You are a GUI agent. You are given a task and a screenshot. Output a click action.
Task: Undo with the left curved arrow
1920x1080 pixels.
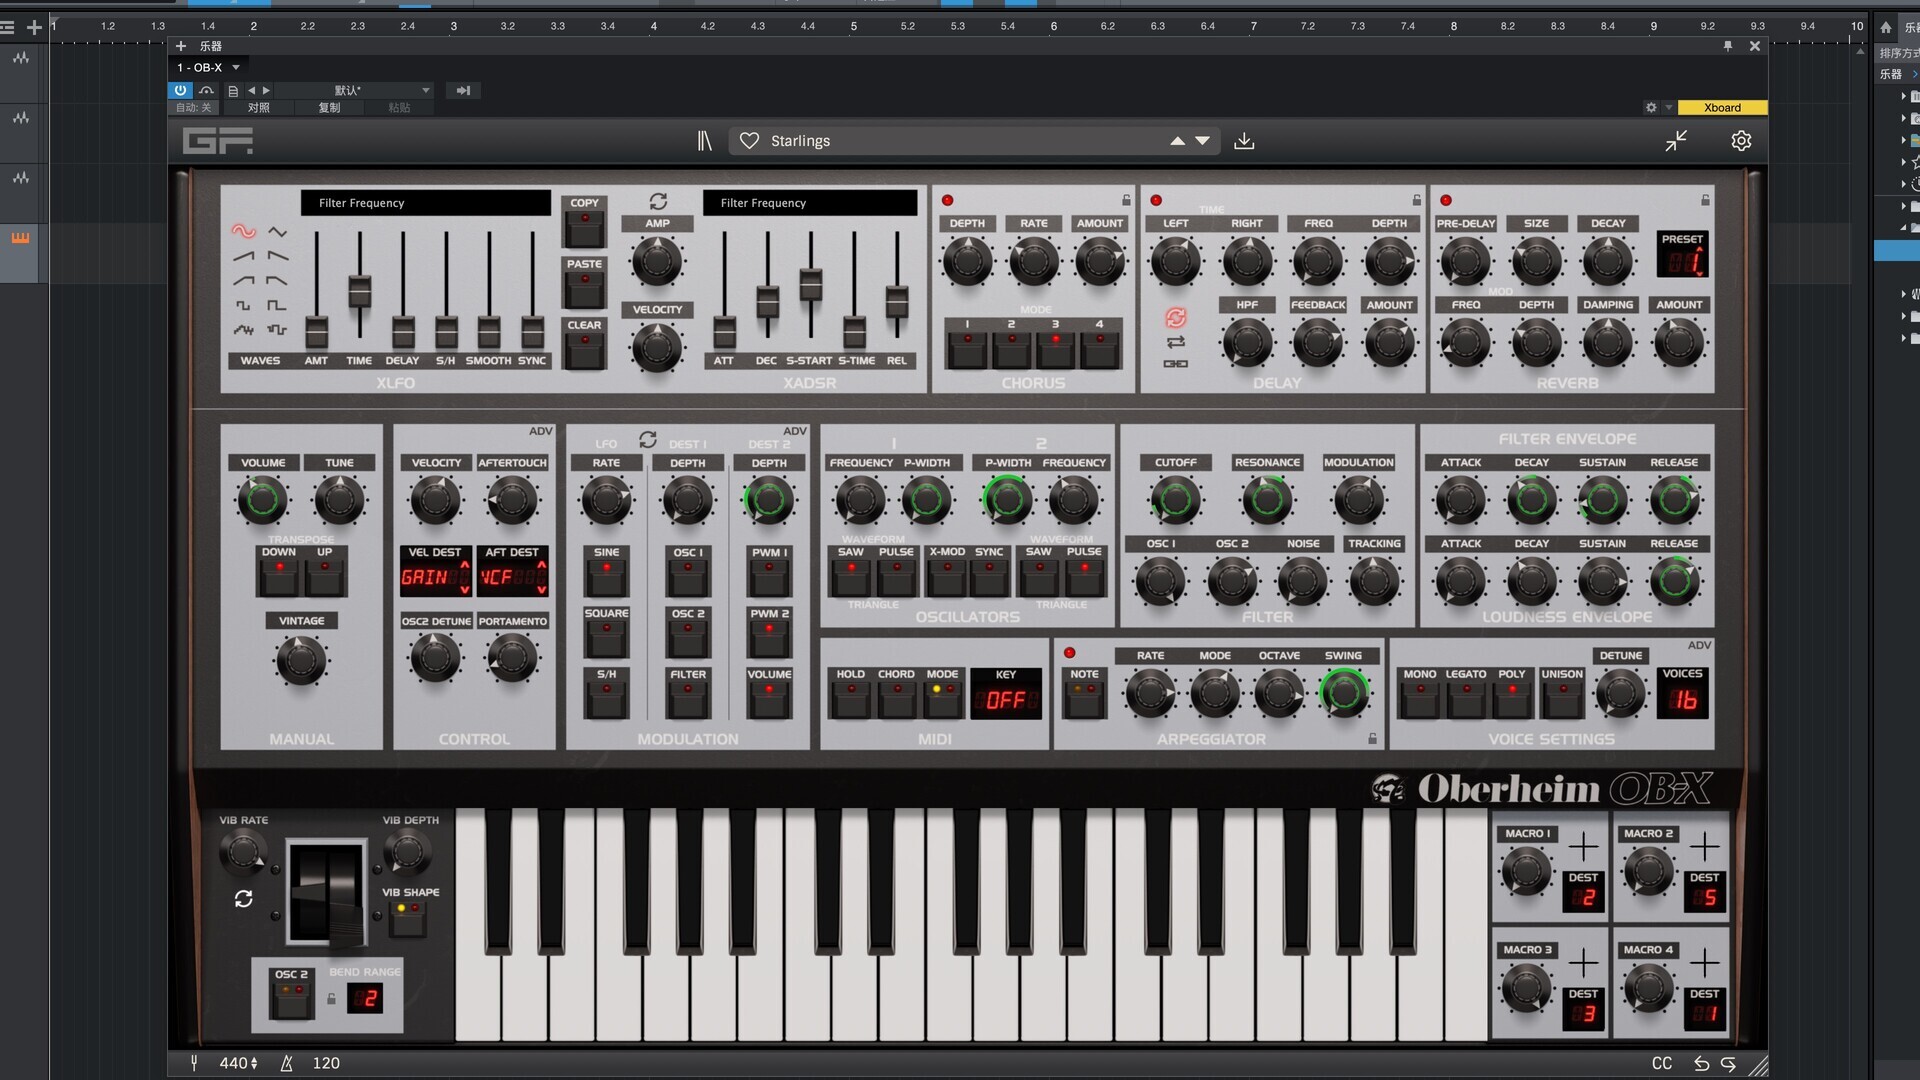click(x=1701, y=1063)
